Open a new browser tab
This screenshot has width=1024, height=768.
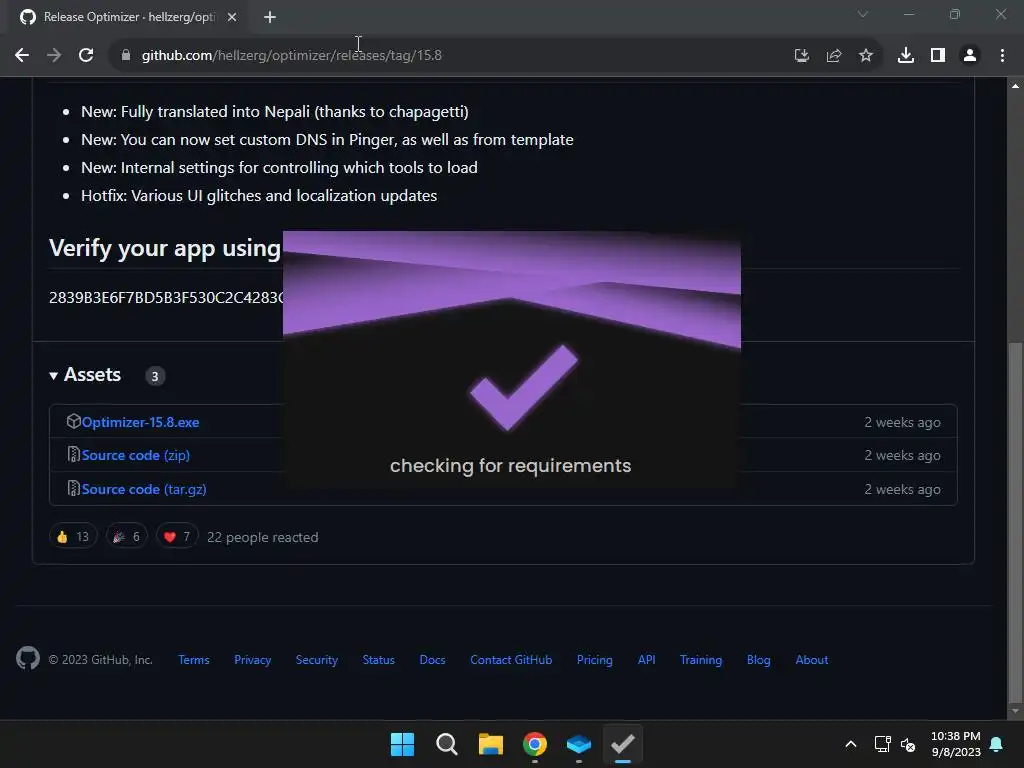tap(270, 17)
